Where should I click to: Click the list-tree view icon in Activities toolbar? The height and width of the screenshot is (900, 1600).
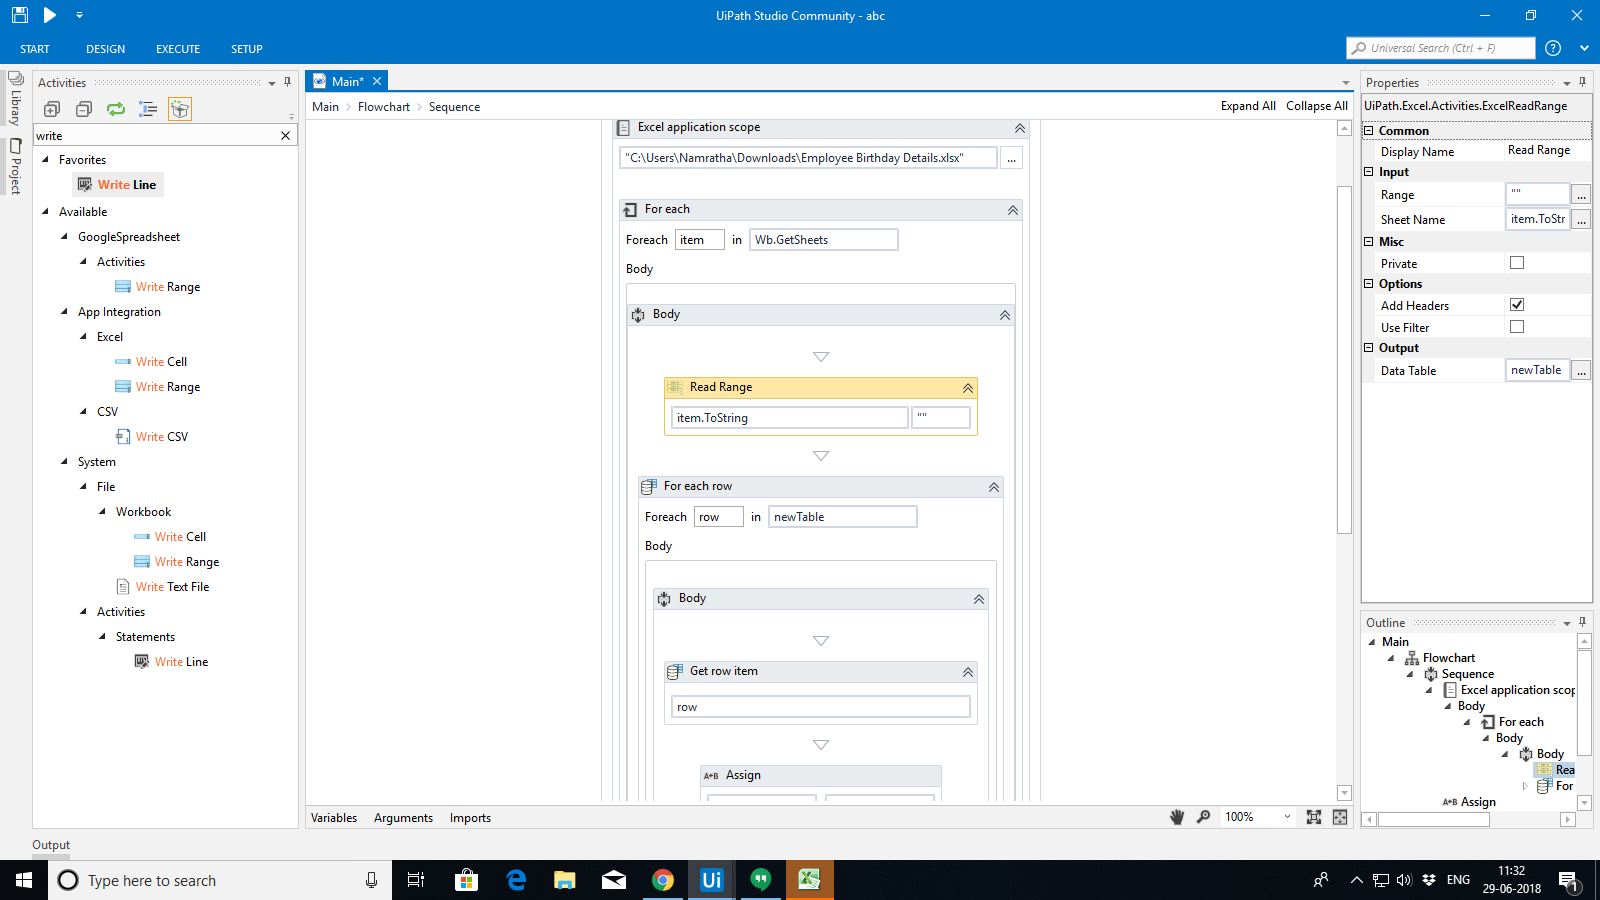(x=148, y=109)
